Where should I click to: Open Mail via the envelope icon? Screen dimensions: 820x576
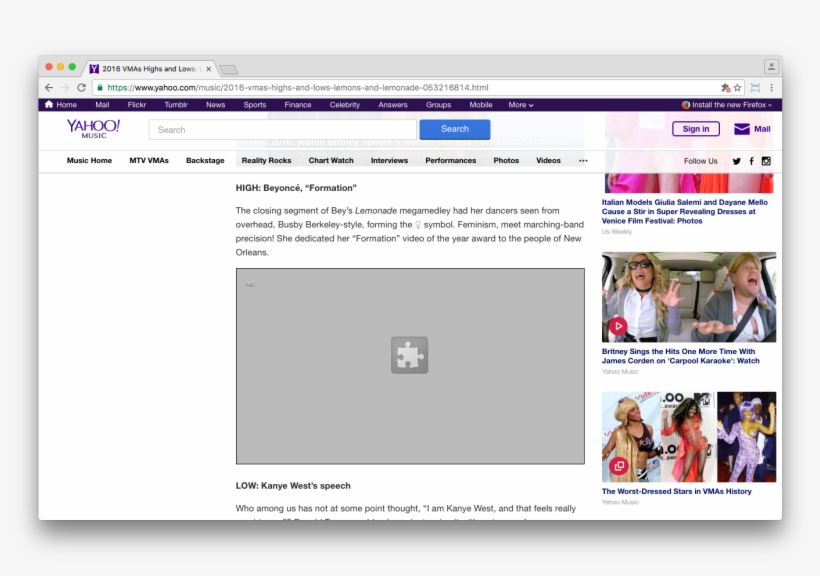click(x=744, y=128)
